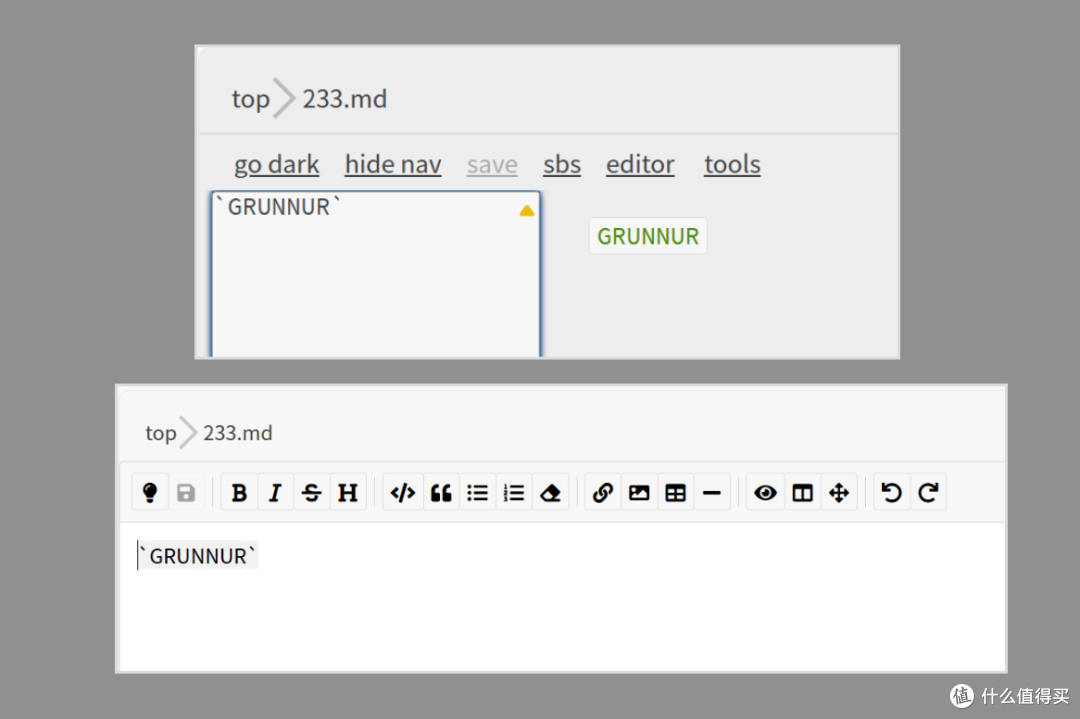Insert a table with the grid icon

tap(676, 492)
